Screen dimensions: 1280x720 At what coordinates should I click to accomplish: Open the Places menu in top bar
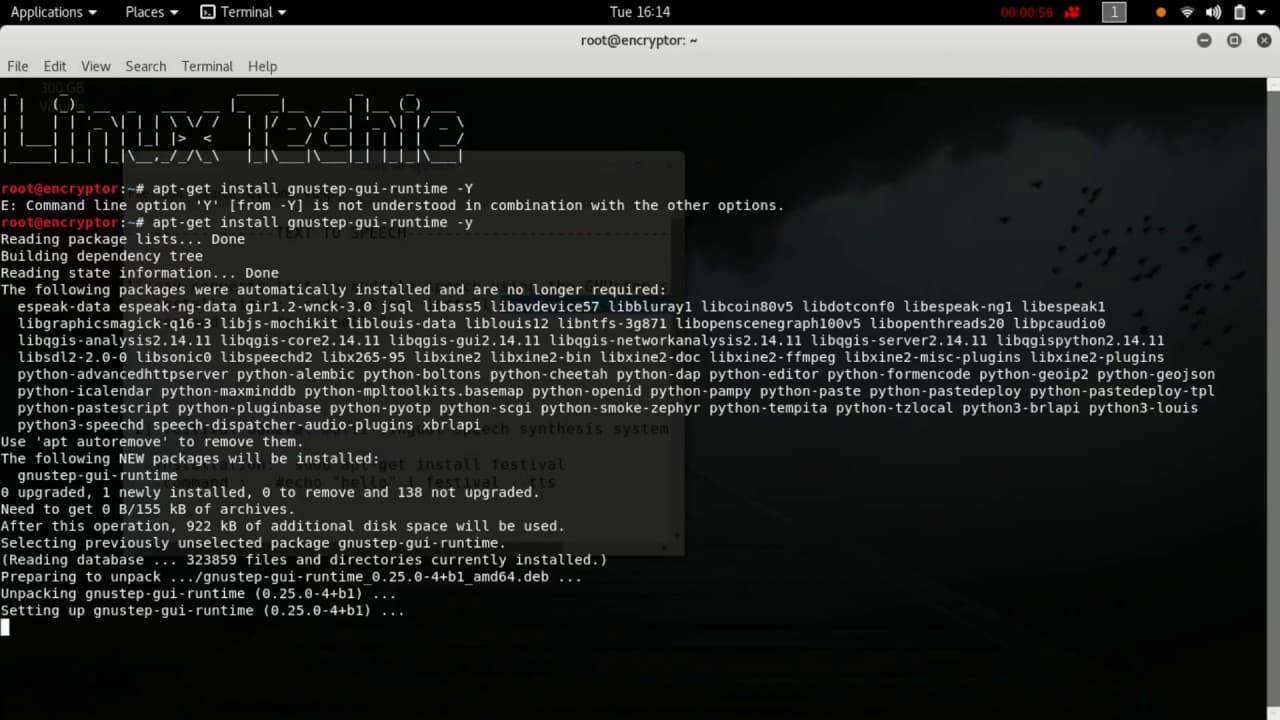152,12
